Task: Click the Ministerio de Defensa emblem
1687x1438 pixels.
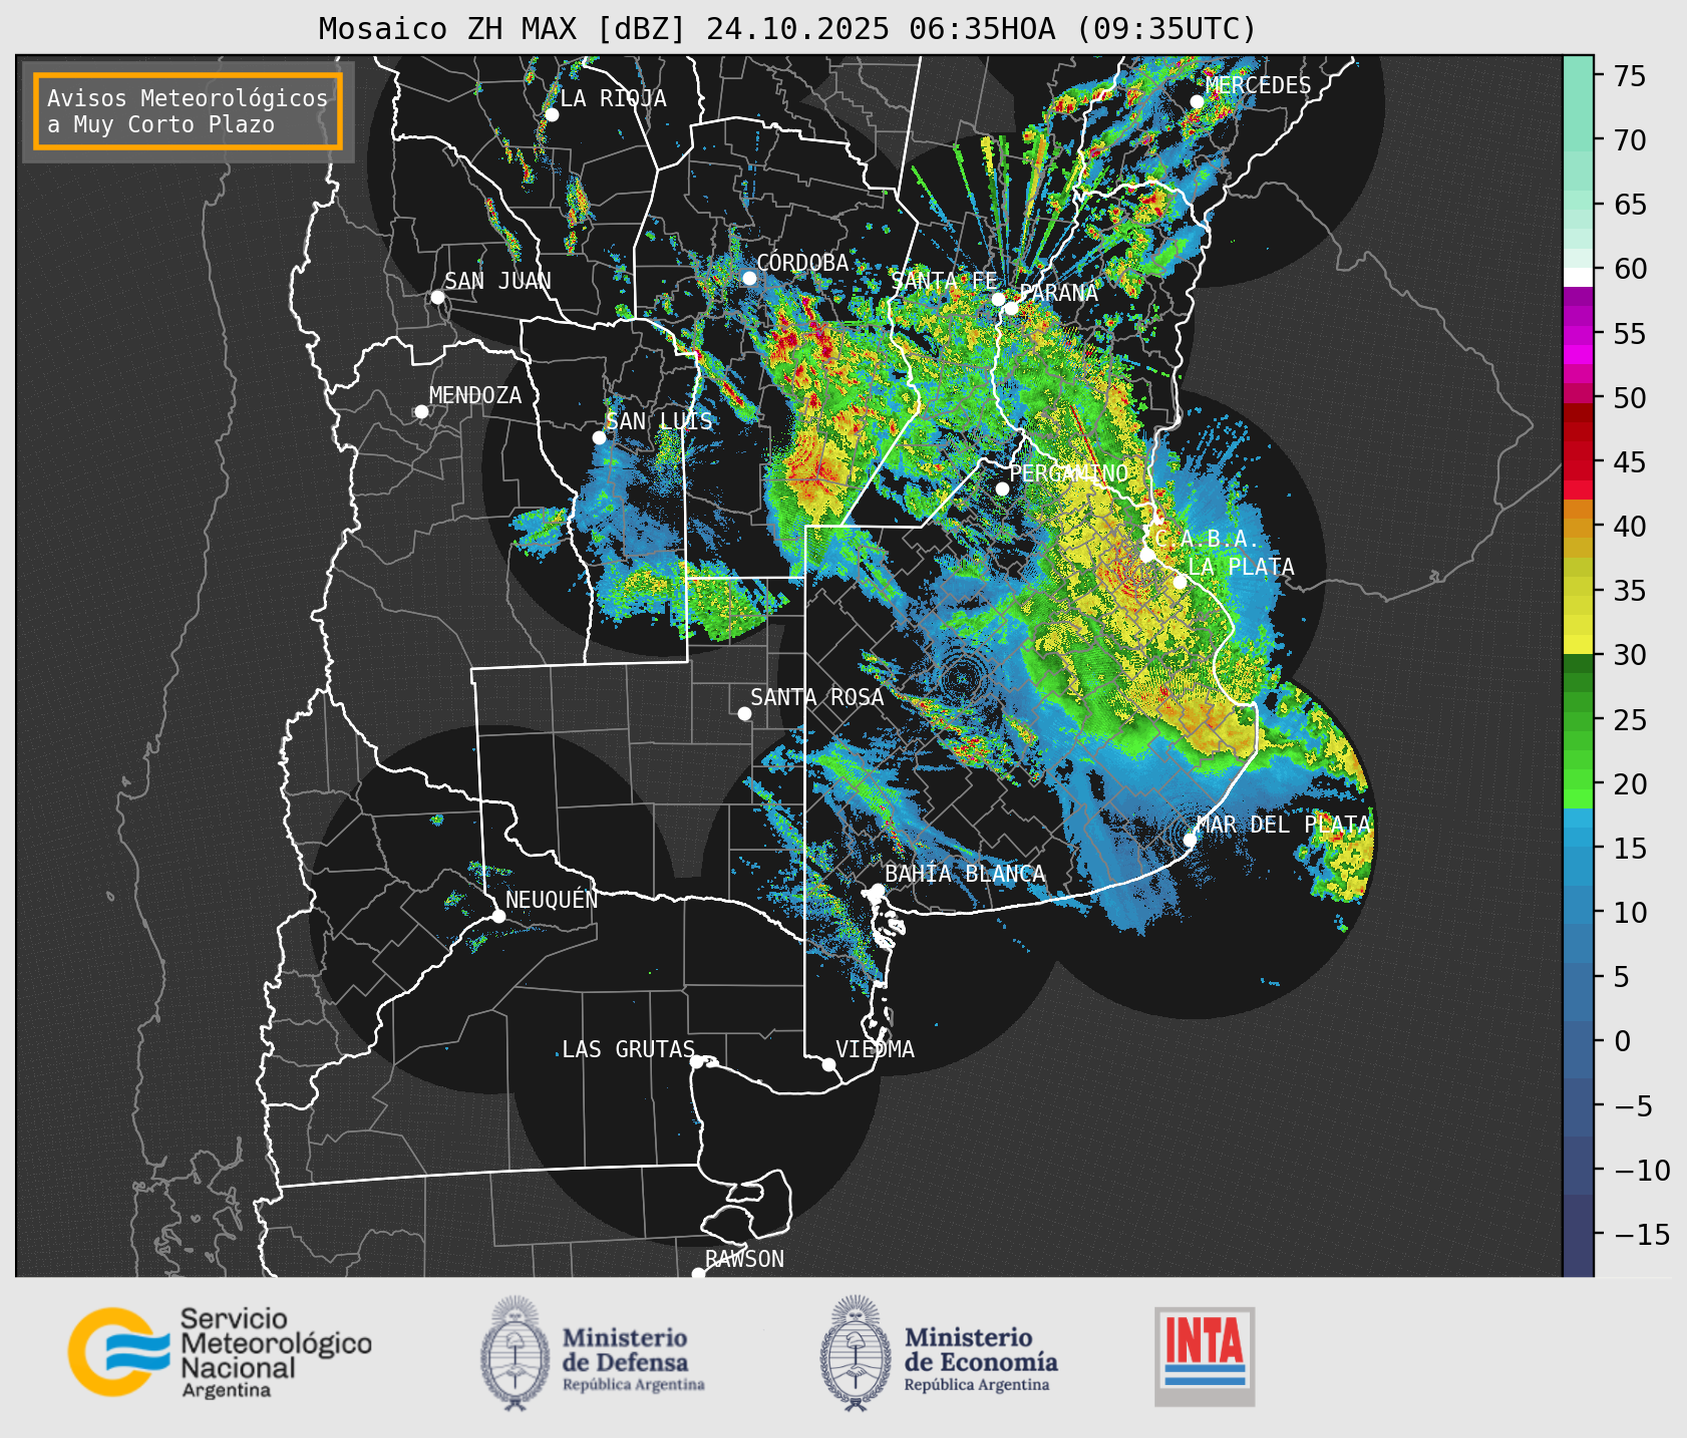Action: (515, 1352)
